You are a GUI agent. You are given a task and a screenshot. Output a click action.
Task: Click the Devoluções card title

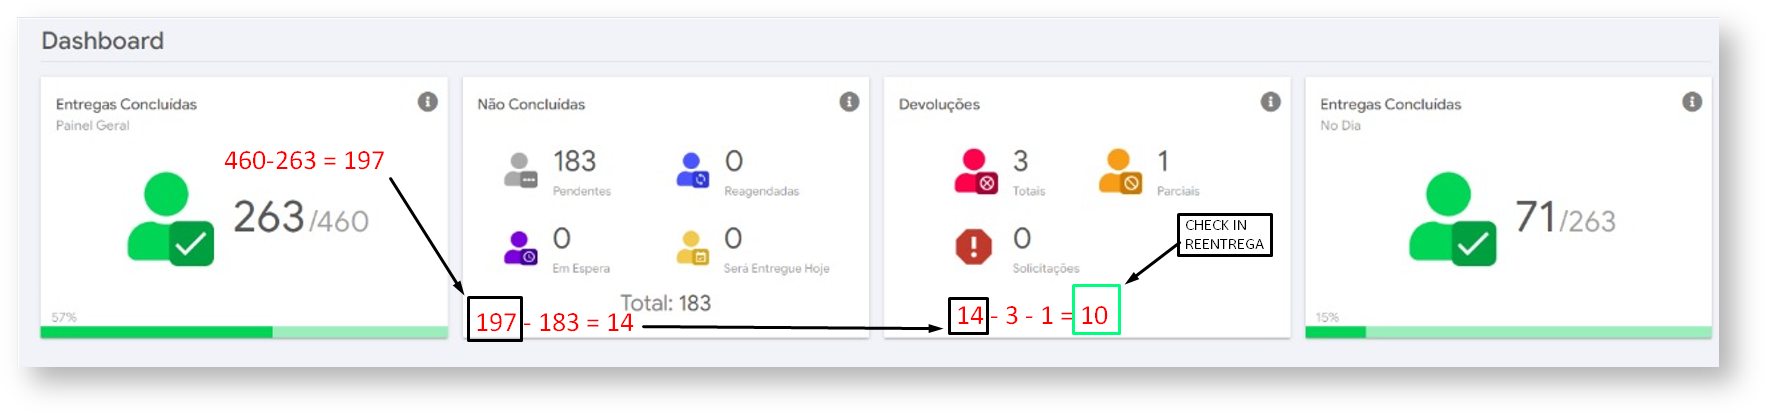[939, 104]
